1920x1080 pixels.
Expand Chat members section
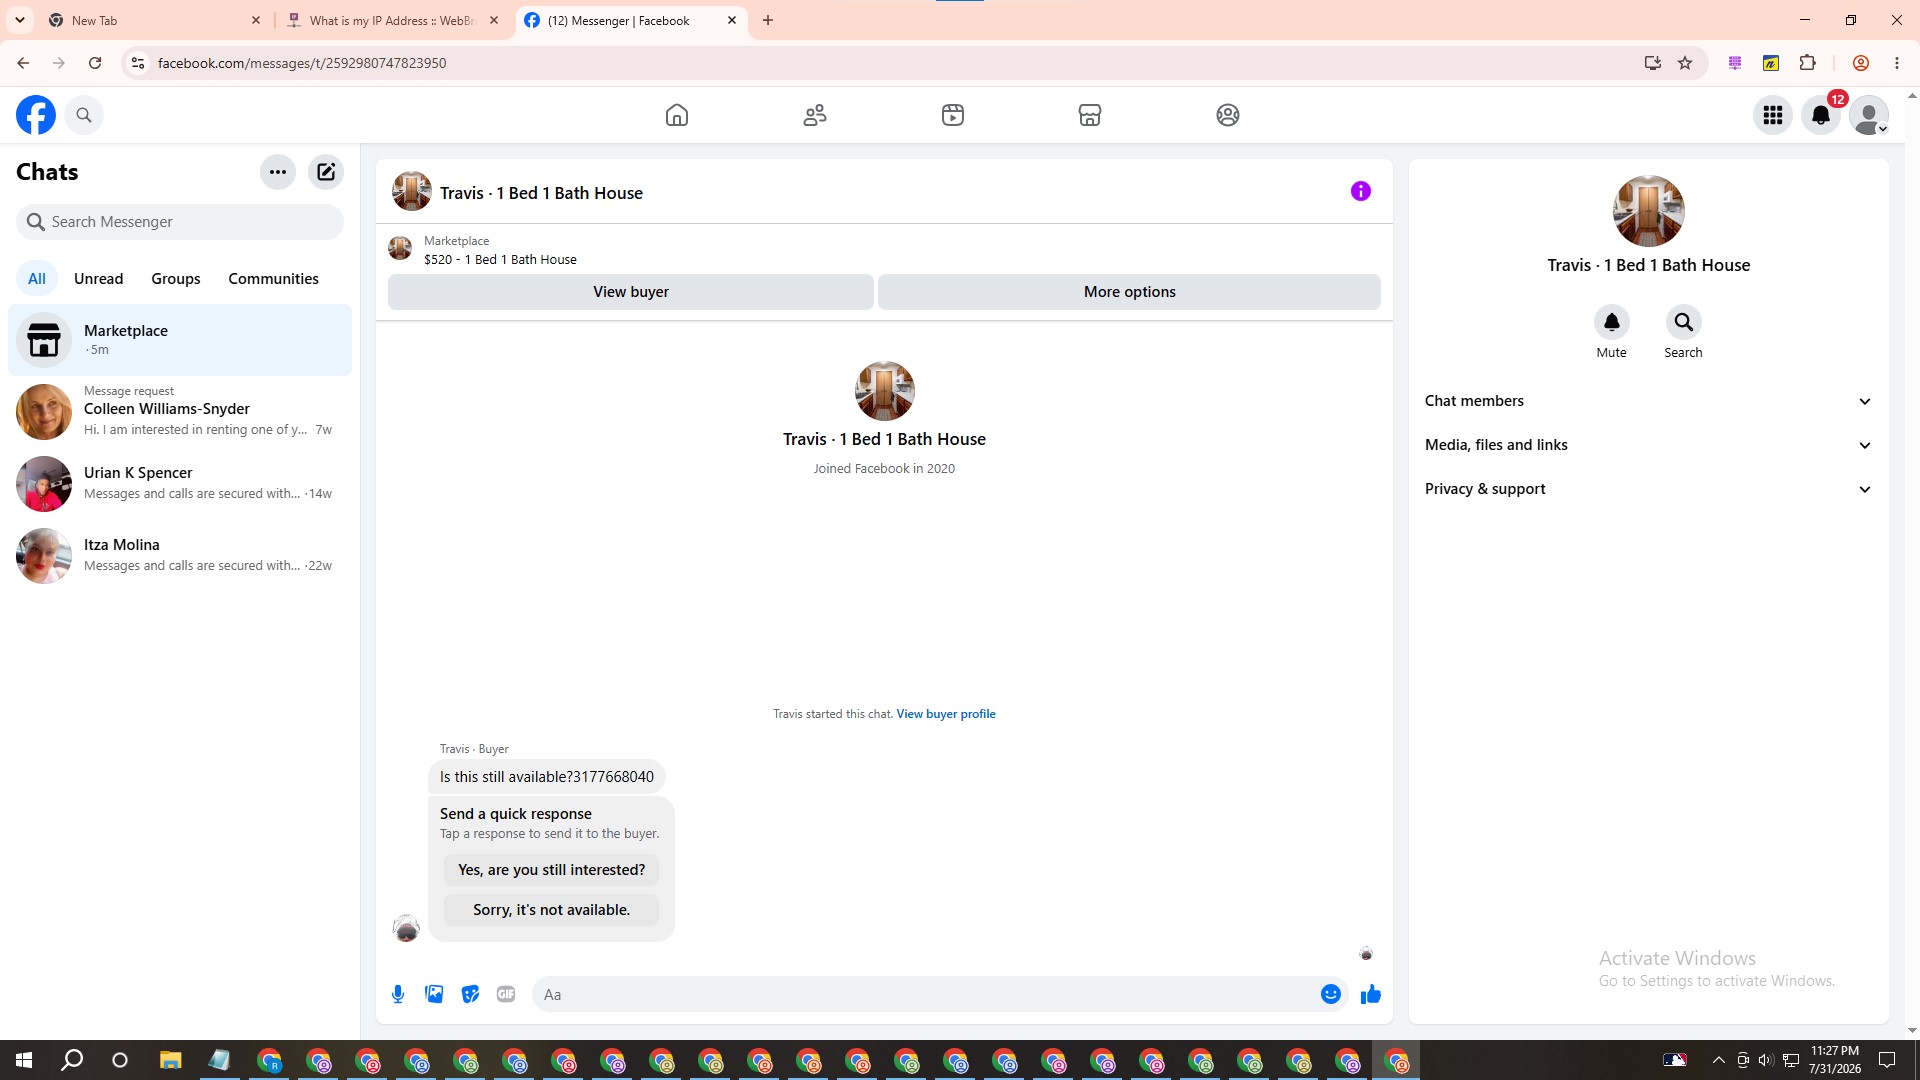tap(1648, 401)
